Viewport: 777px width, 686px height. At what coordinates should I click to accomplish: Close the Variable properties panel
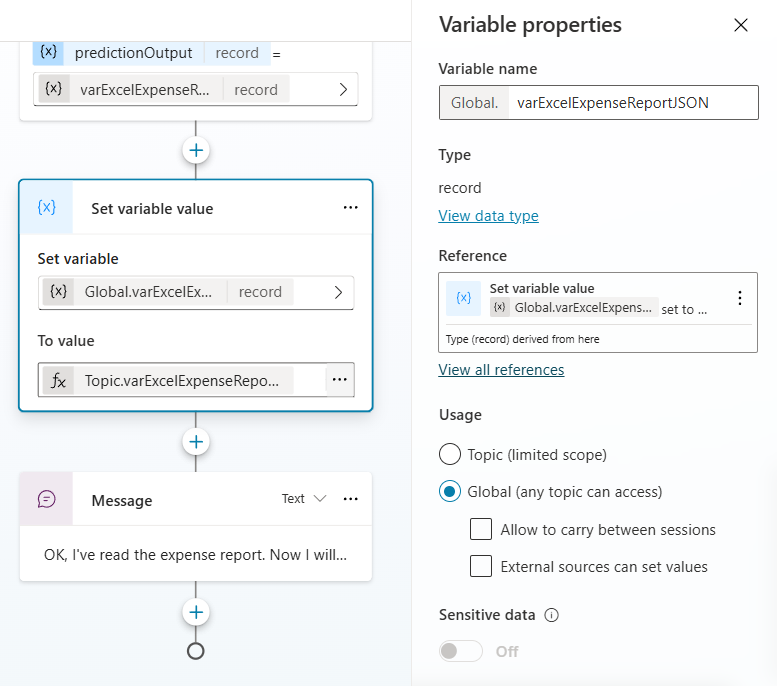(x=741, y=25)
